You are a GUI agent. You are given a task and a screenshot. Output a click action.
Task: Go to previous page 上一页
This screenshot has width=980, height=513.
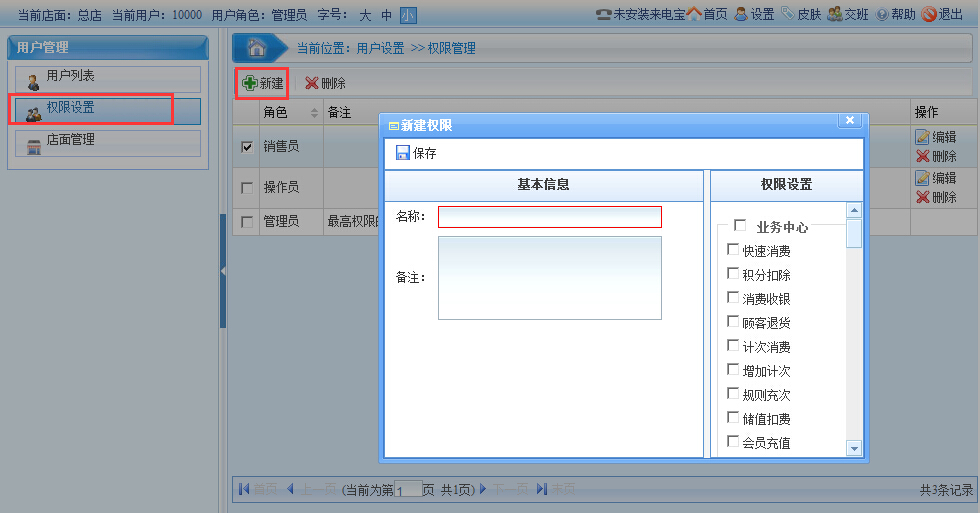311,489
